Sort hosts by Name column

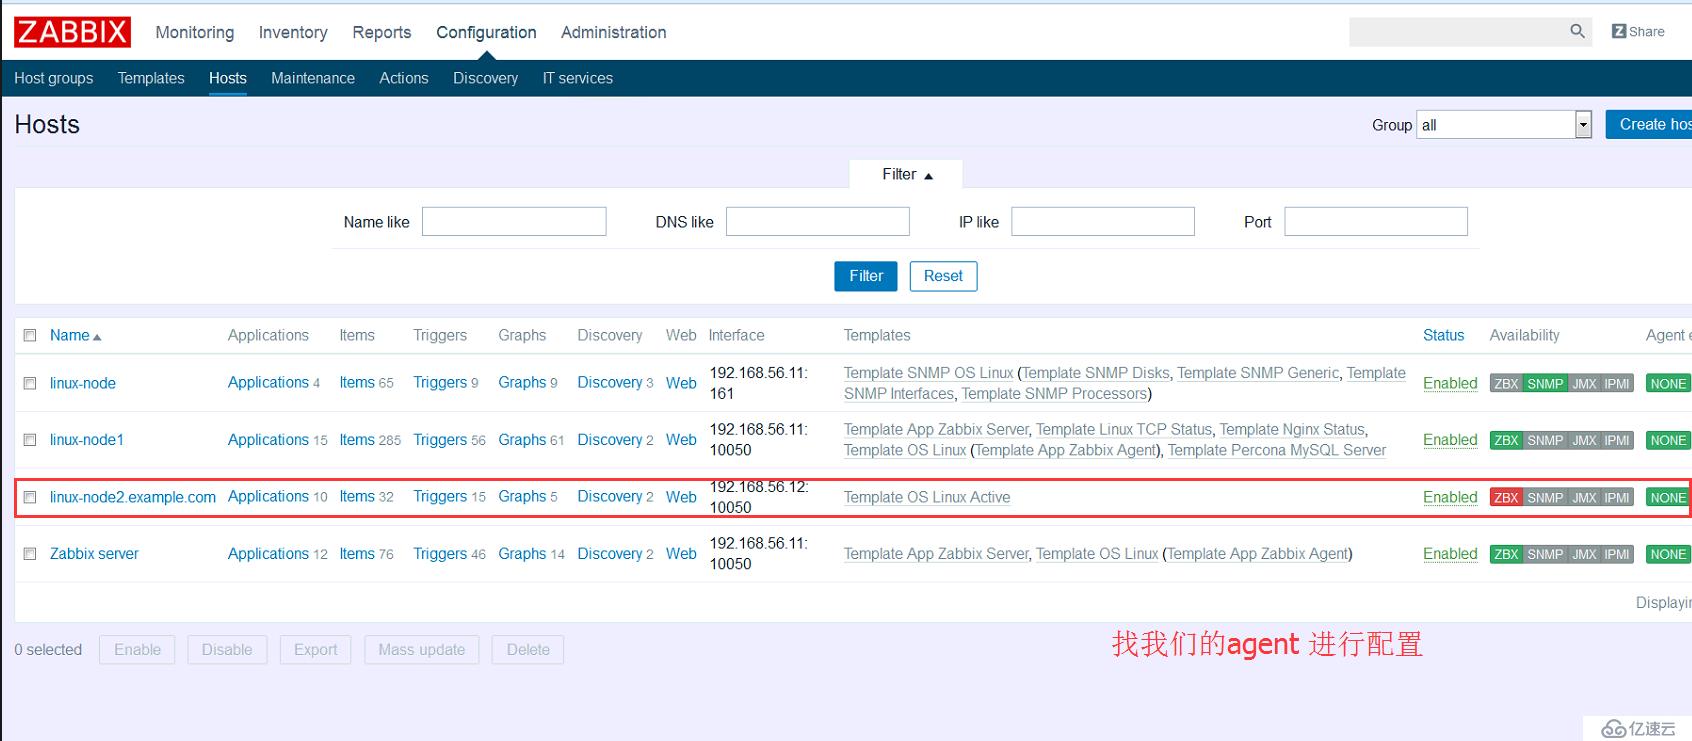coord(75,335)
